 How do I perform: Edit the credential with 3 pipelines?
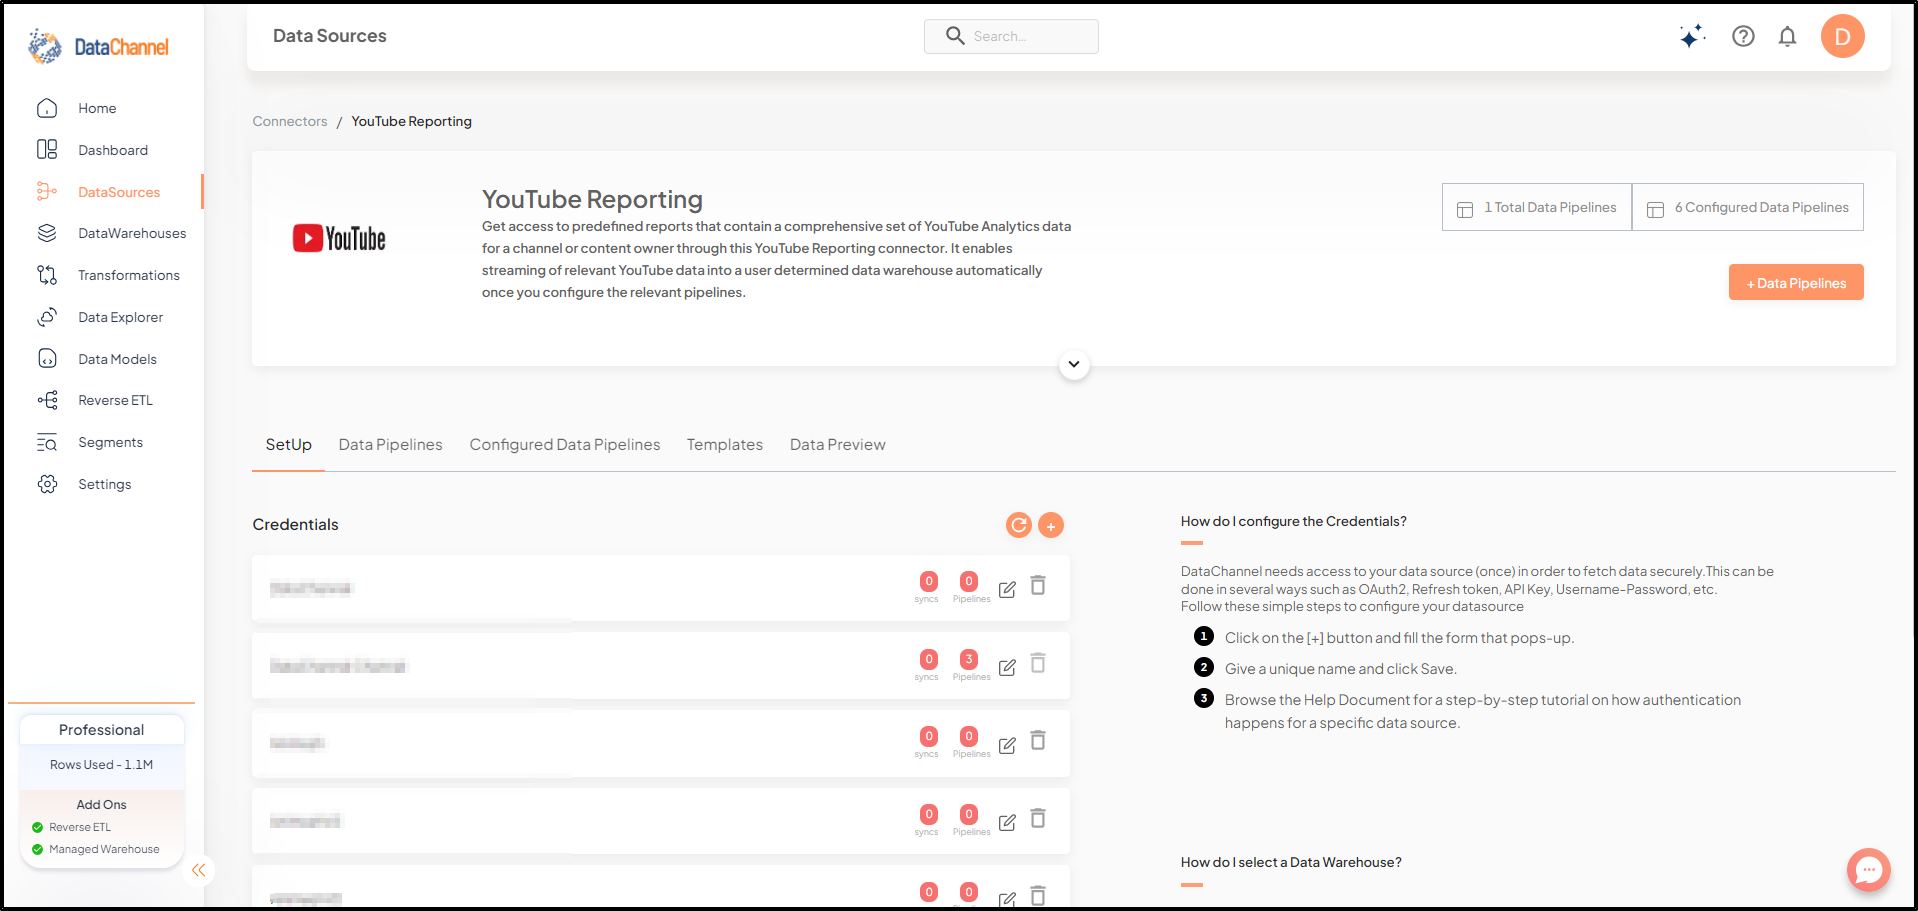click(1007, 667)
